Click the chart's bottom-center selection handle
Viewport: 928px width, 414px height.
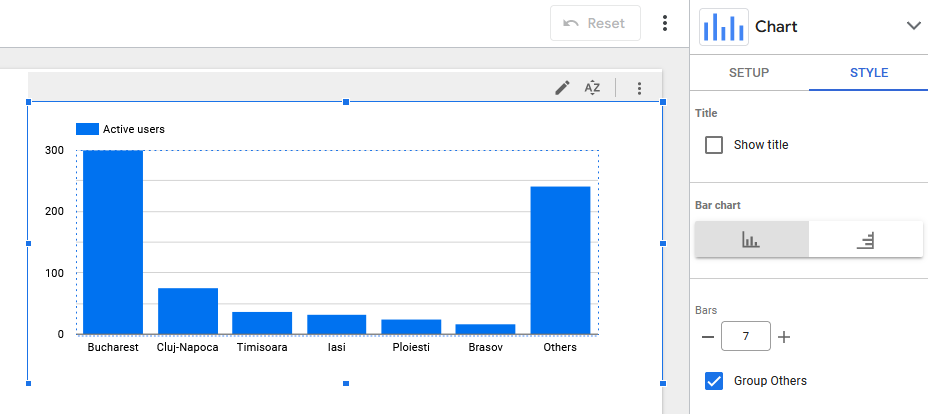(x=346, y=384)
